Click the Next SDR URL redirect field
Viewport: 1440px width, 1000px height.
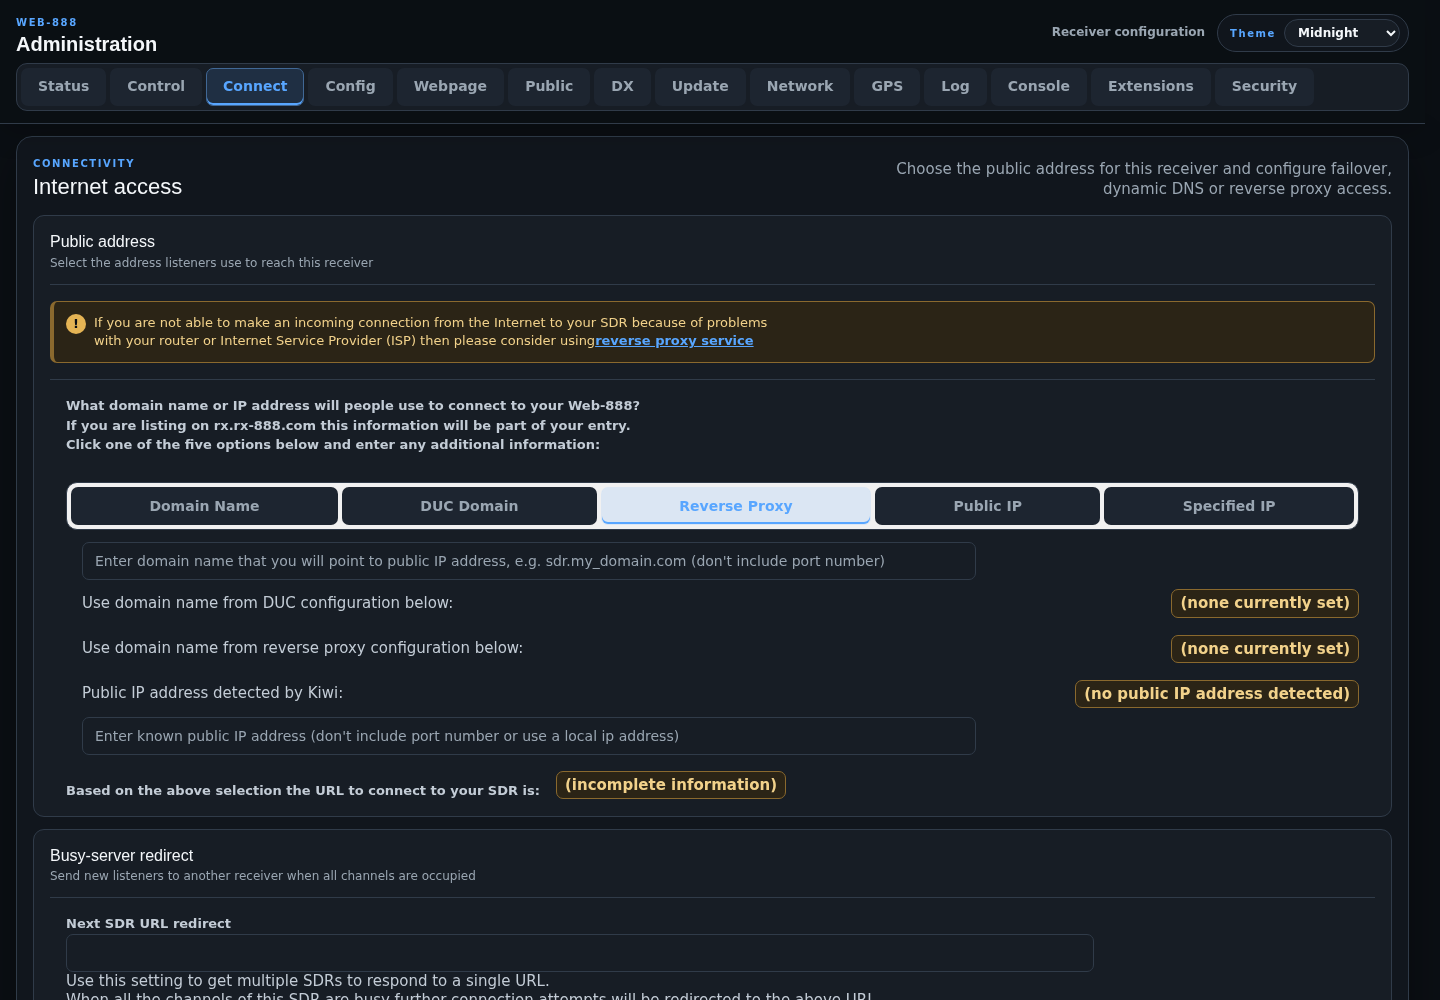[x=580, y=953]
